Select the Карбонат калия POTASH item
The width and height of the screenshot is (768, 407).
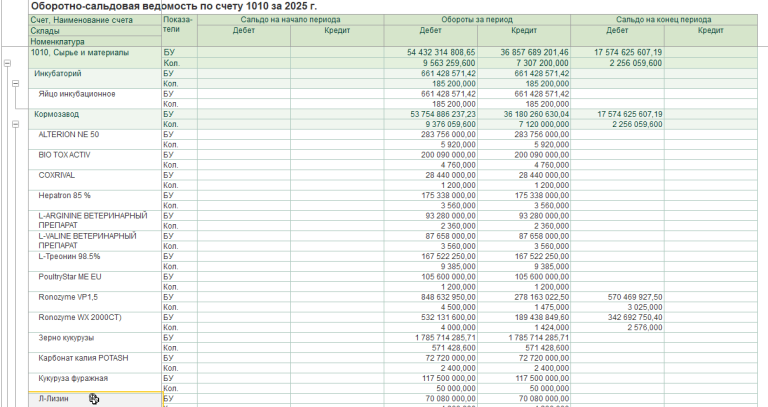pyautogui.click(x=83, y=358)
